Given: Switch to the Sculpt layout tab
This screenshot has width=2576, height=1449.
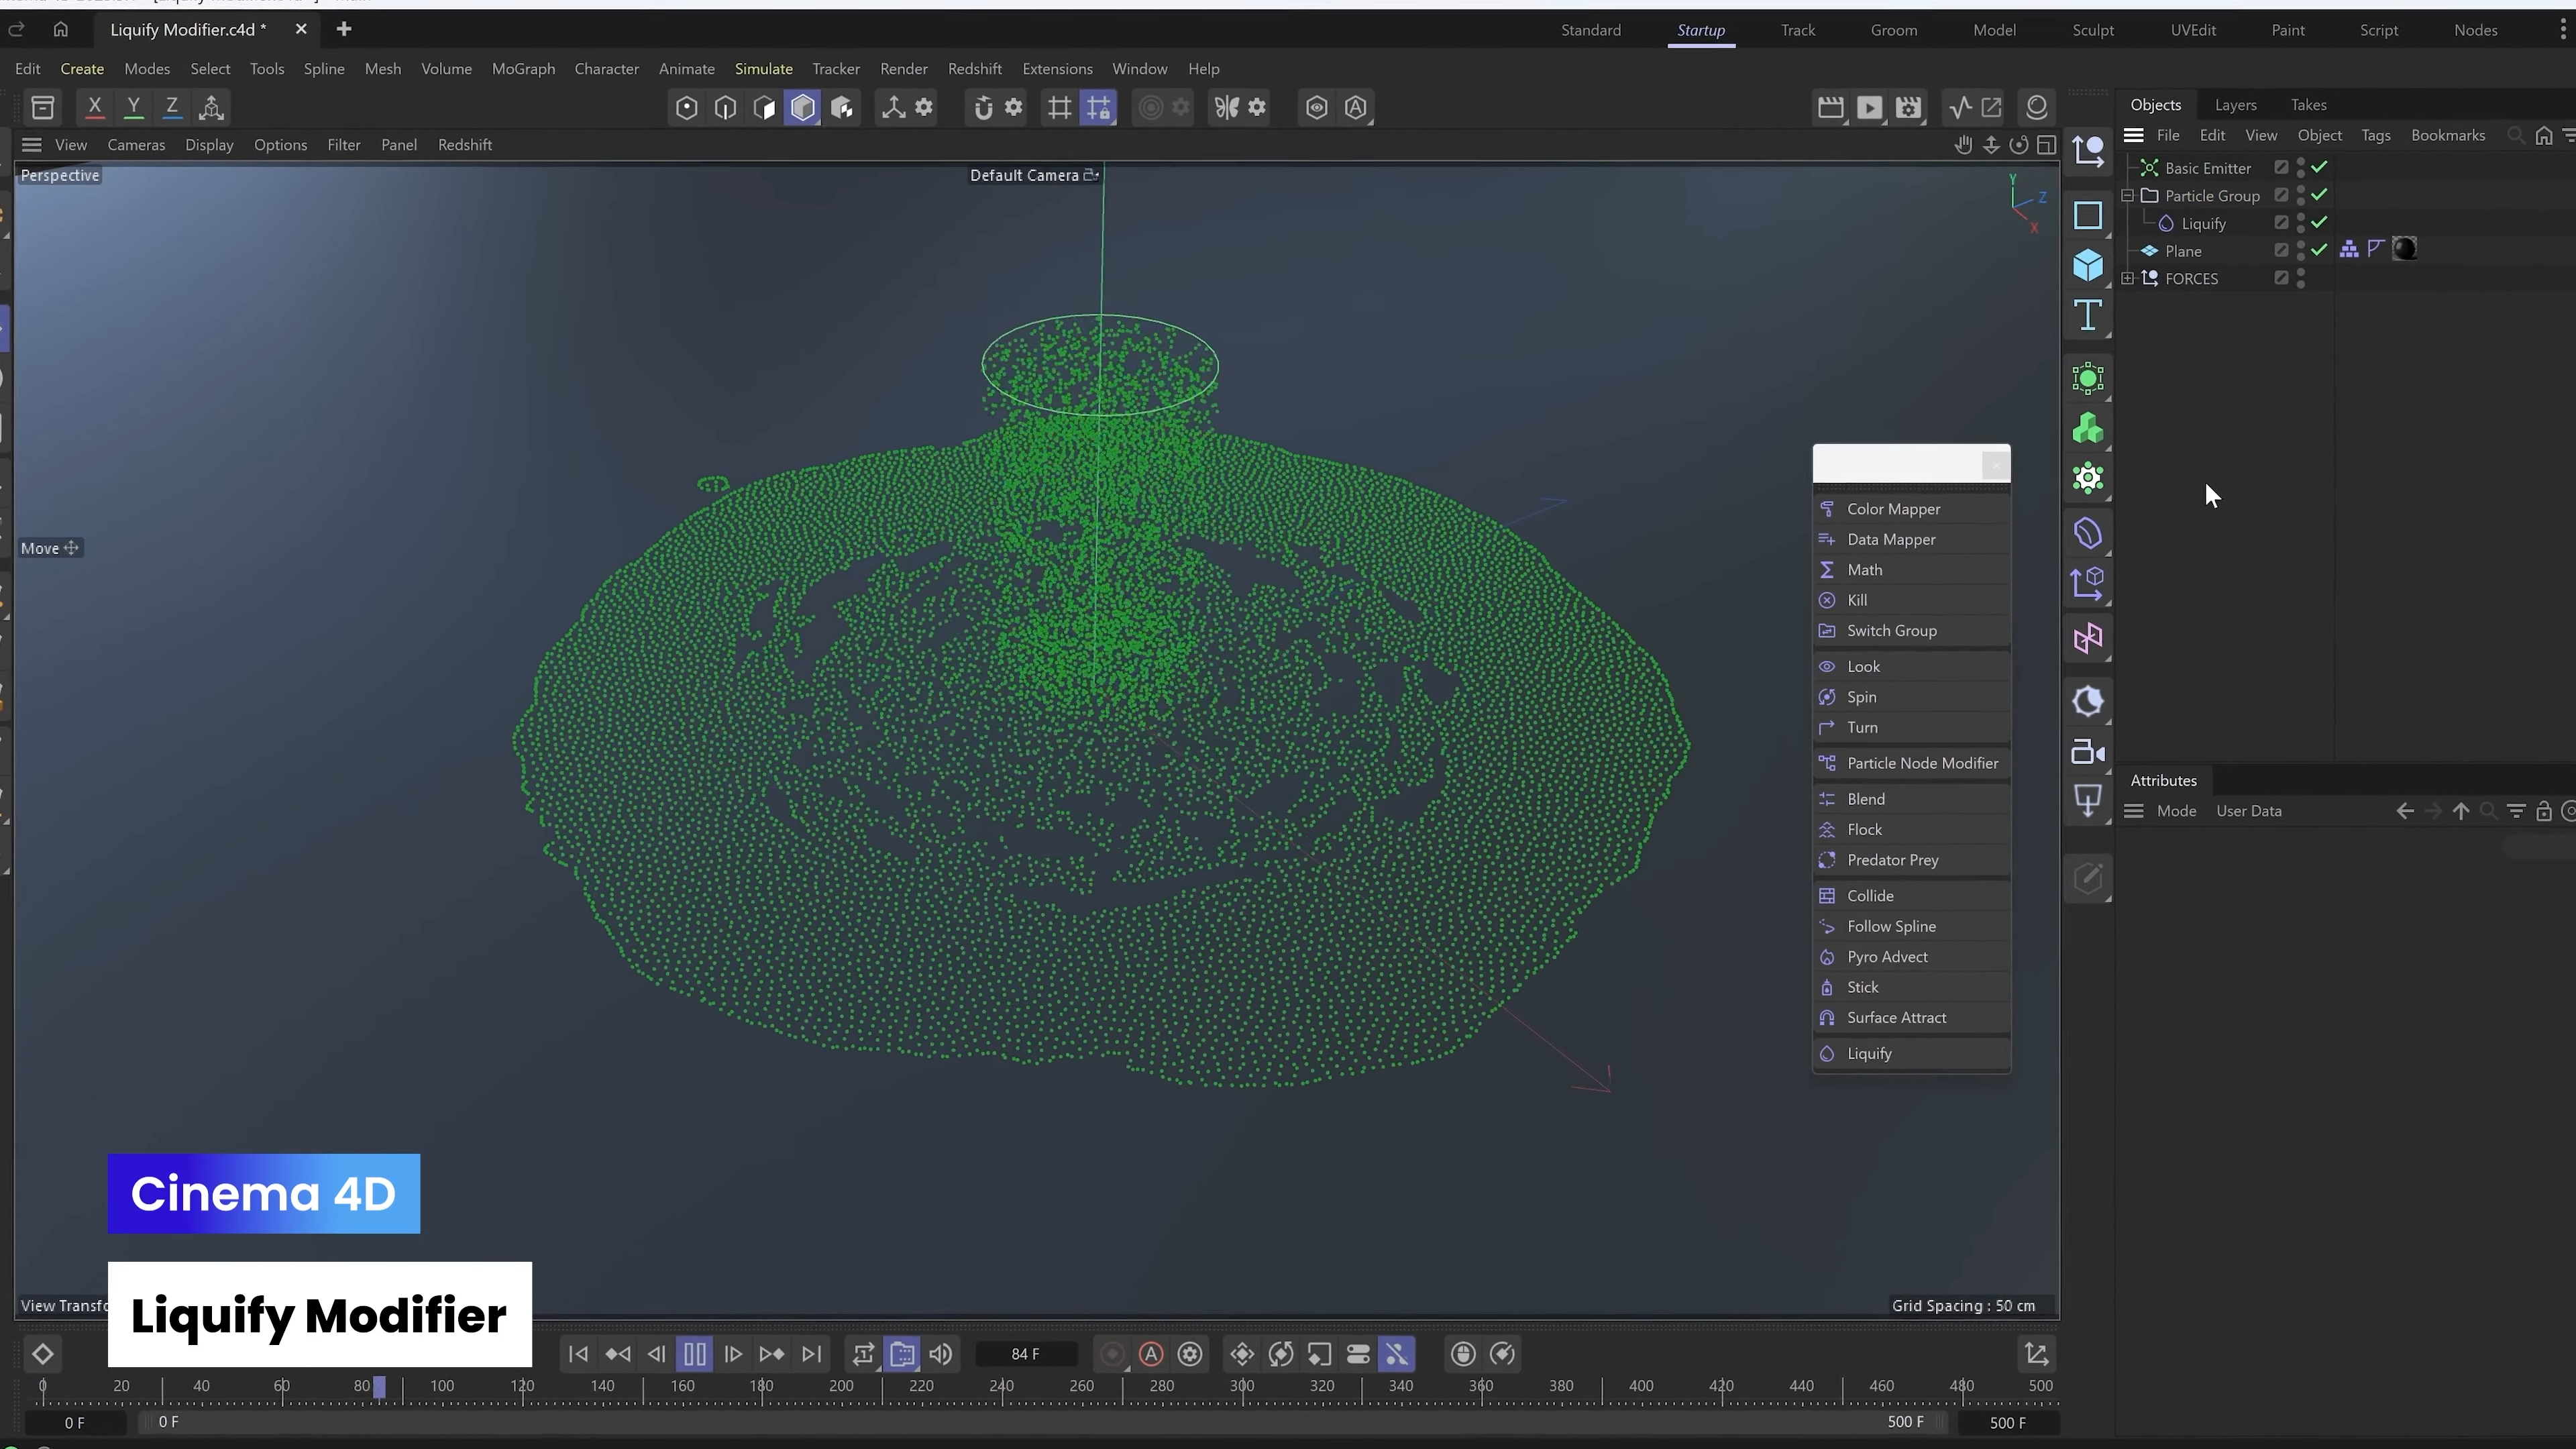Looking at the screenshot, I should tap(2092, 30).
